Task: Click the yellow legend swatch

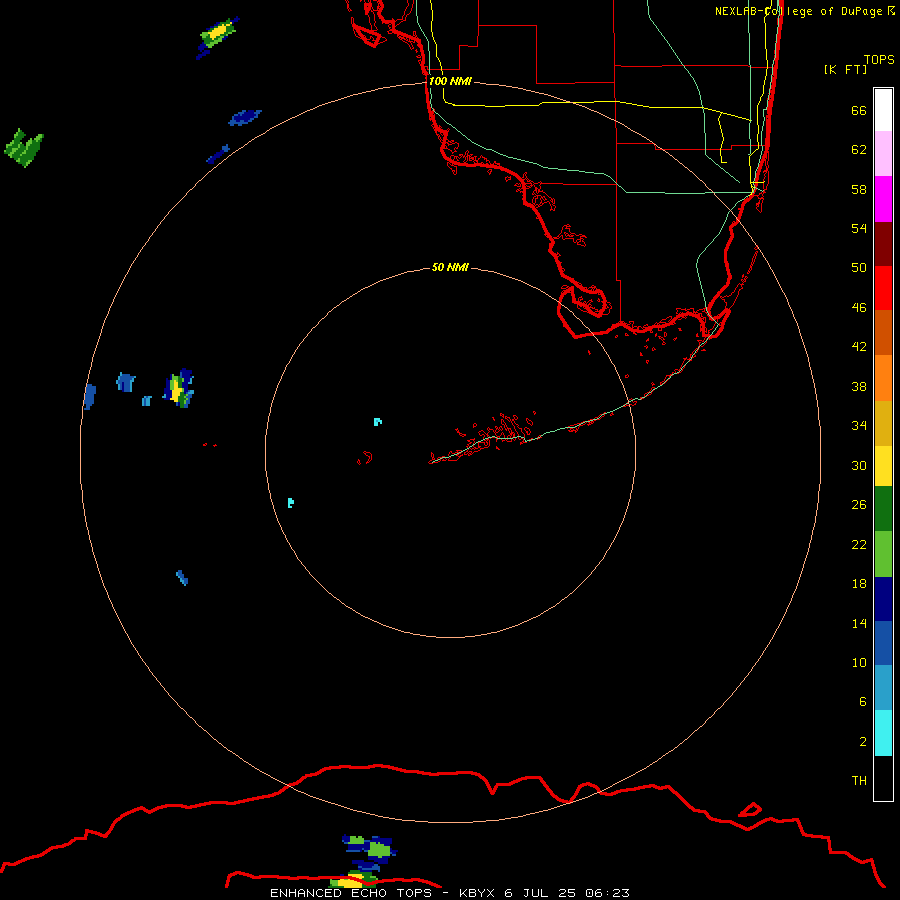Action: coord(883,466)
